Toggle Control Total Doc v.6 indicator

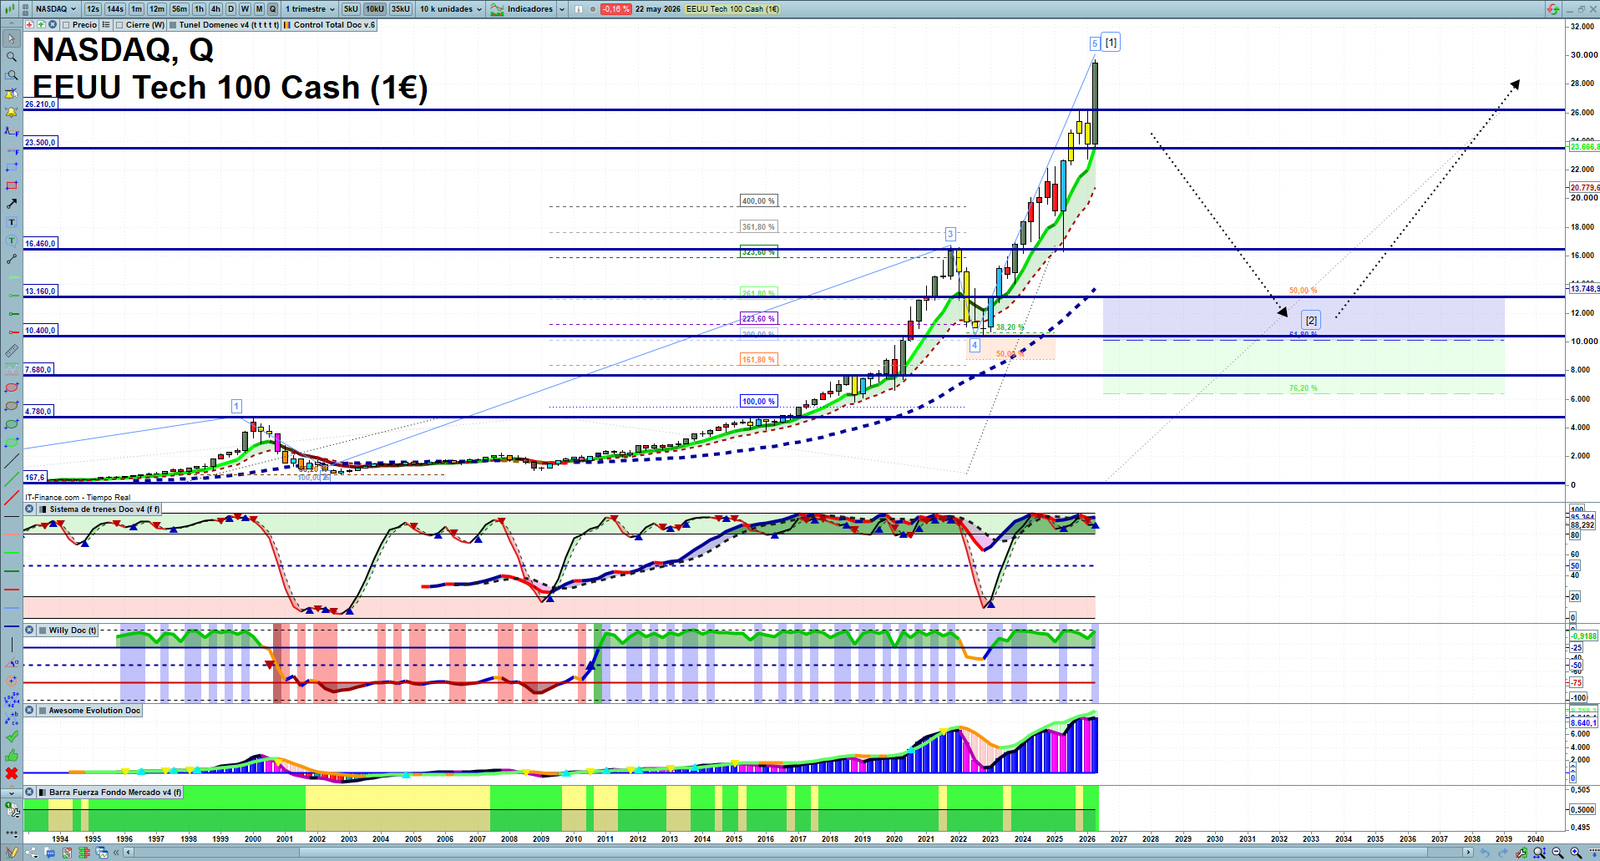pos(287,25)
